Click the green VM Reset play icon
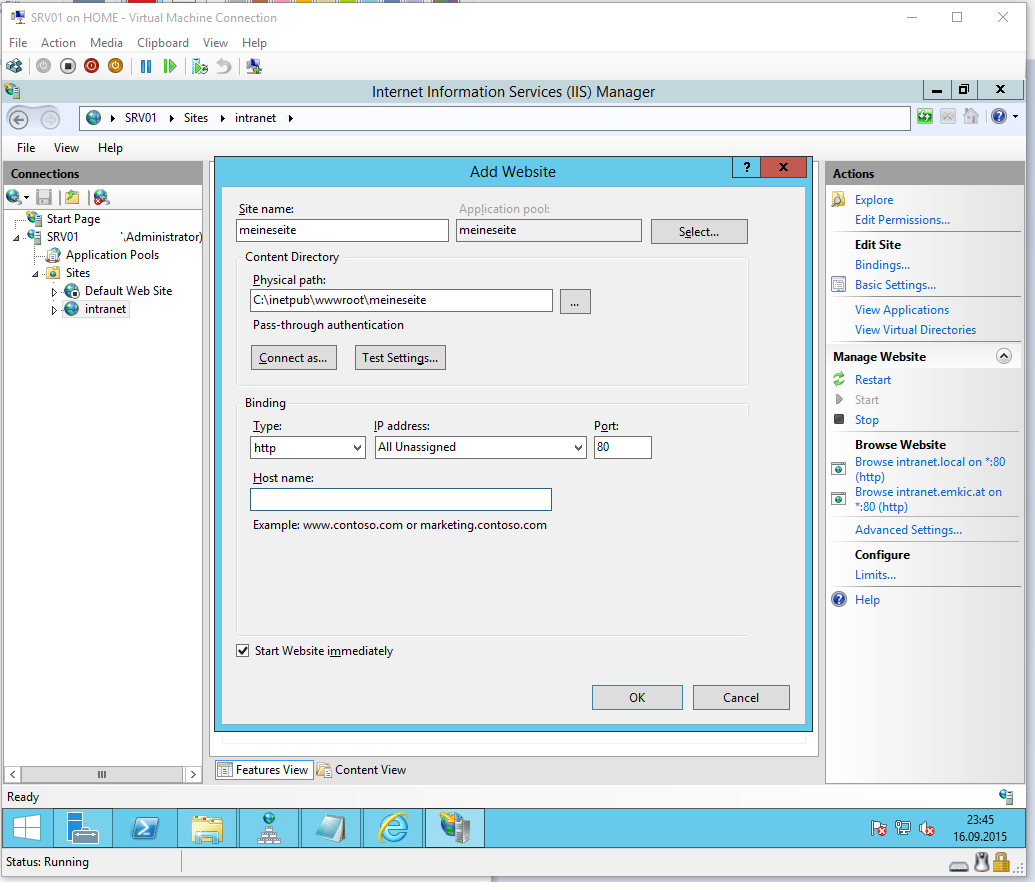Screen dimensions: 1035x890 pyautogui.click(x=170, y=66)
